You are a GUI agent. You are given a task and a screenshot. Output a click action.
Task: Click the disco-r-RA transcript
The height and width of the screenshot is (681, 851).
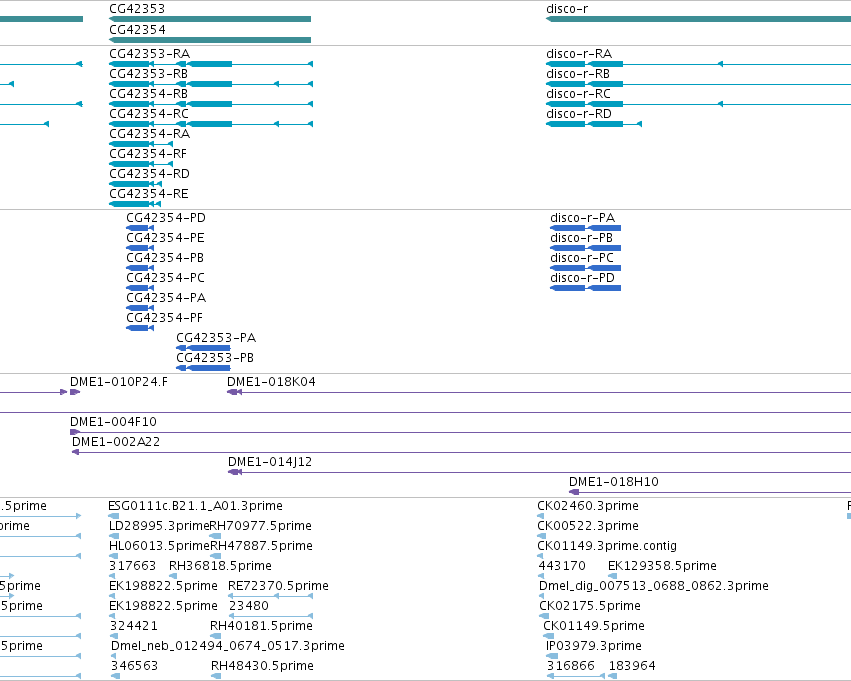pyautogui.click(x=698, y=64)
